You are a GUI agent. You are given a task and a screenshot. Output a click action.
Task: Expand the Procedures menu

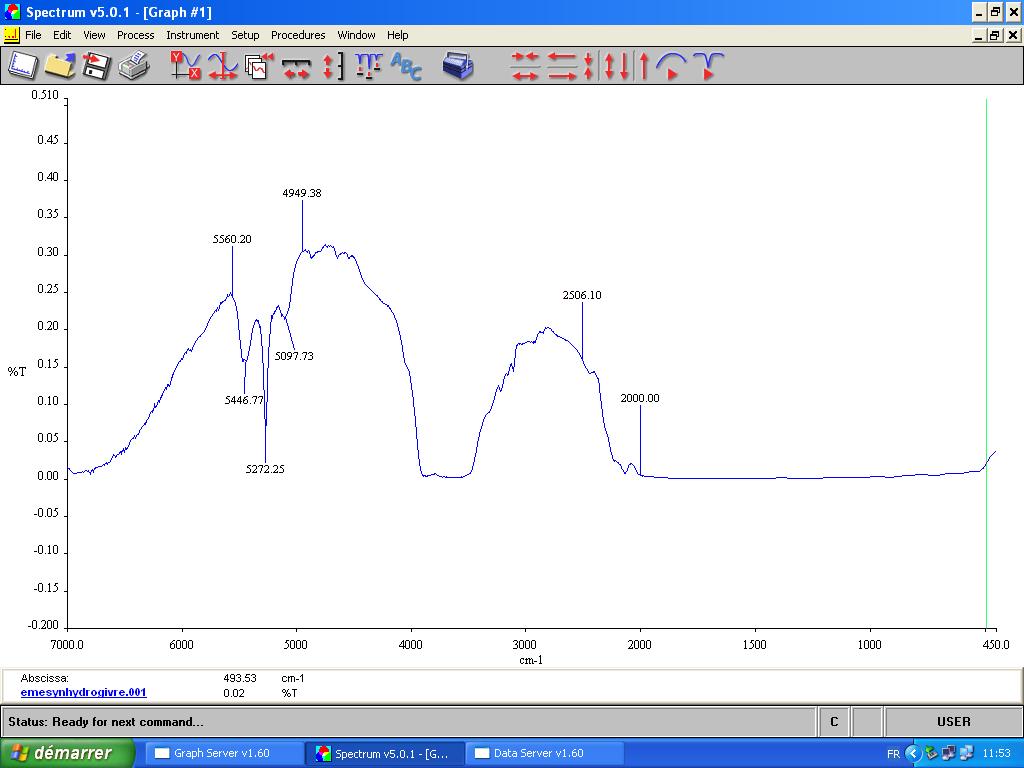[x=298, y=35]
